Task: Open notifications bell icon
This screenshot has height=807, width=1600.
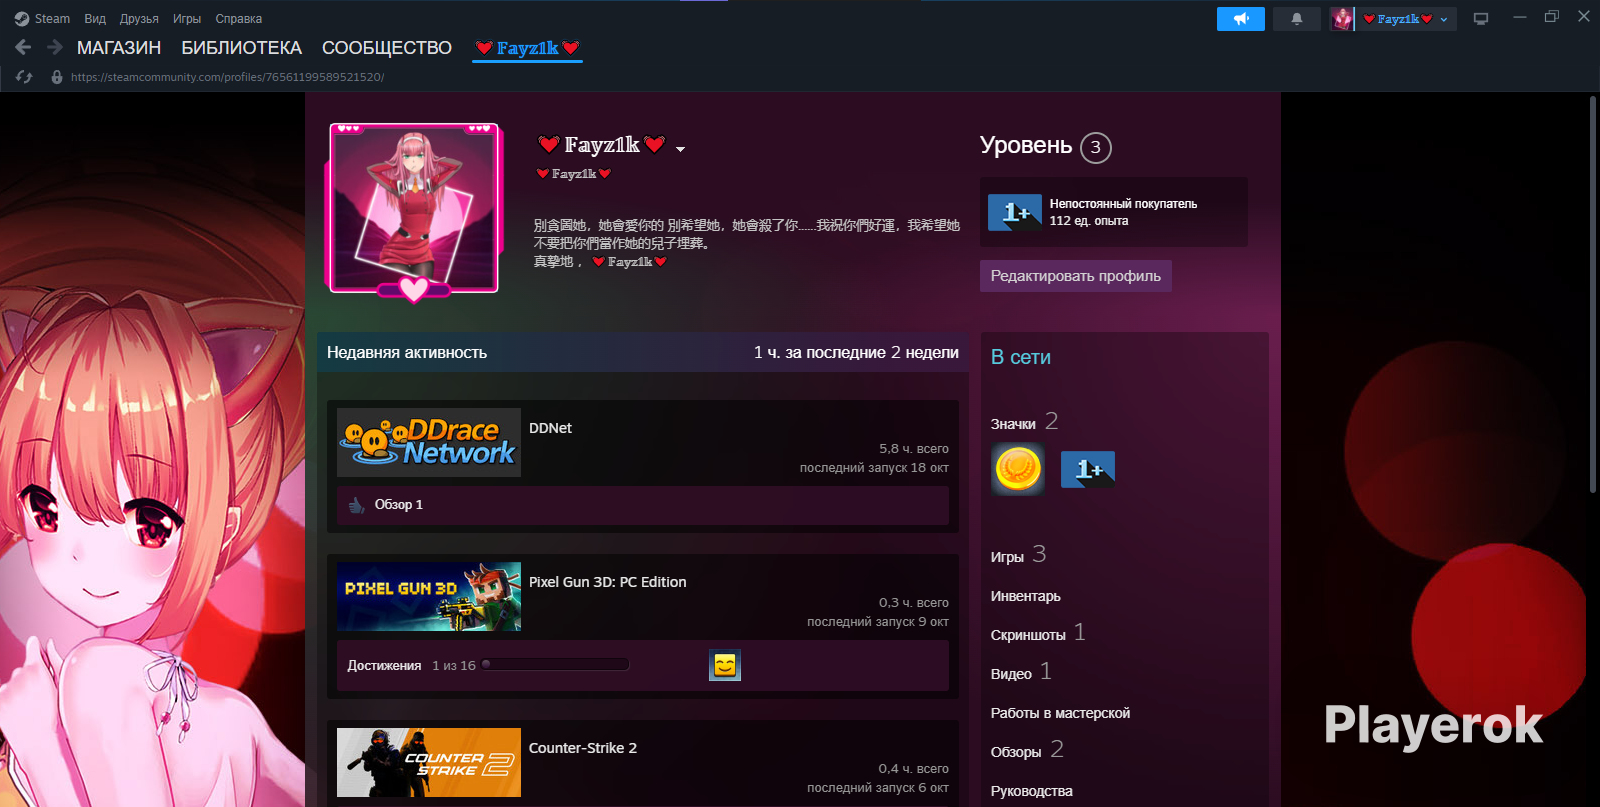Action: pyautogui.click(x=1297, y=19)
